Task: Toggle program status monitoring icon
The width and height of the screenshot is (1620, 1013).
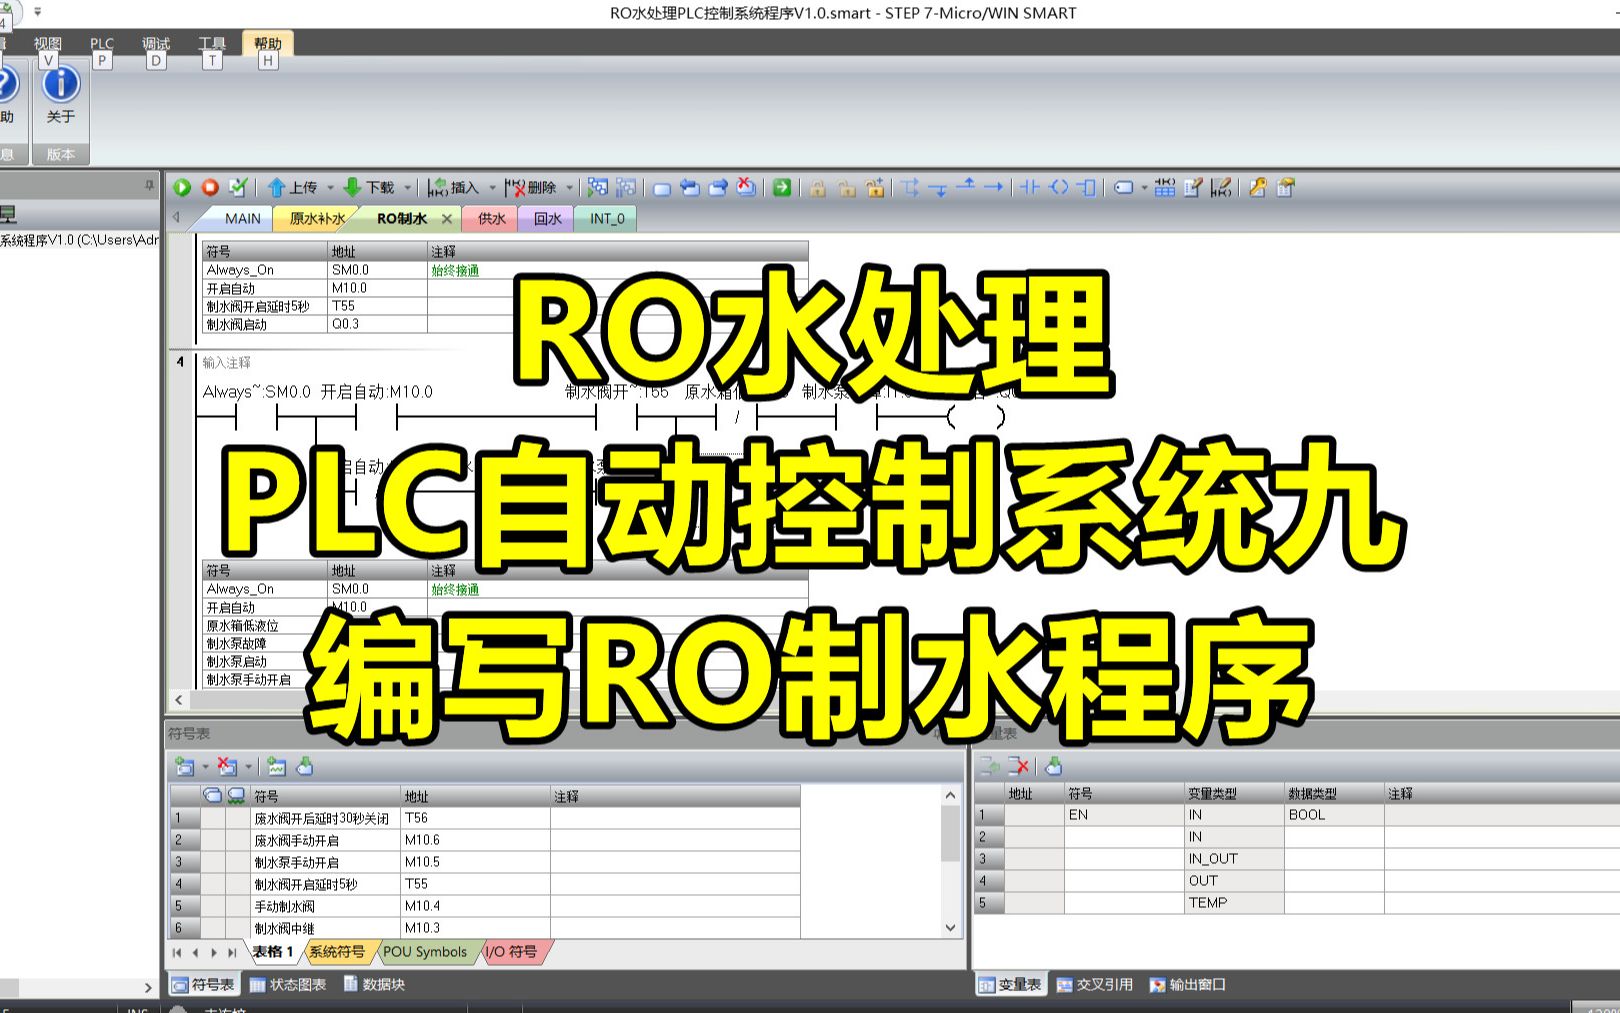Action: coord(598,187)
